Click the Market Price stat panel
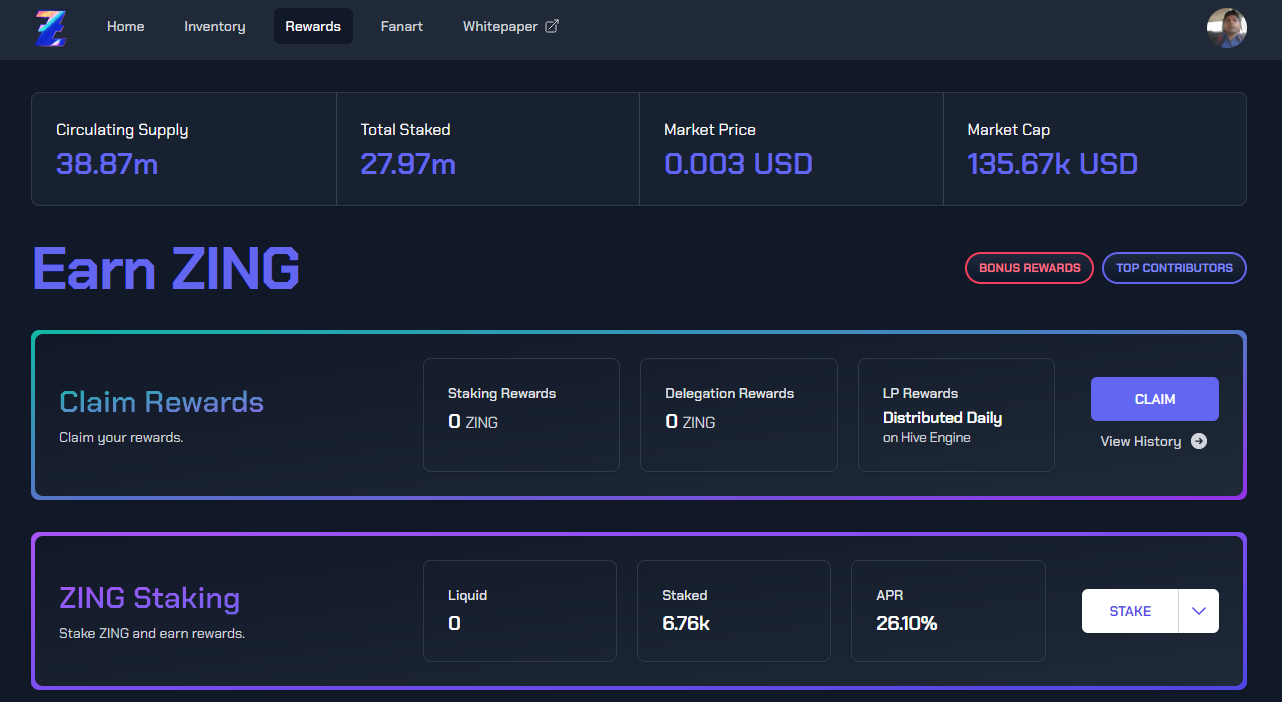Screen dimensions: 1282x702 pos(790,149)
